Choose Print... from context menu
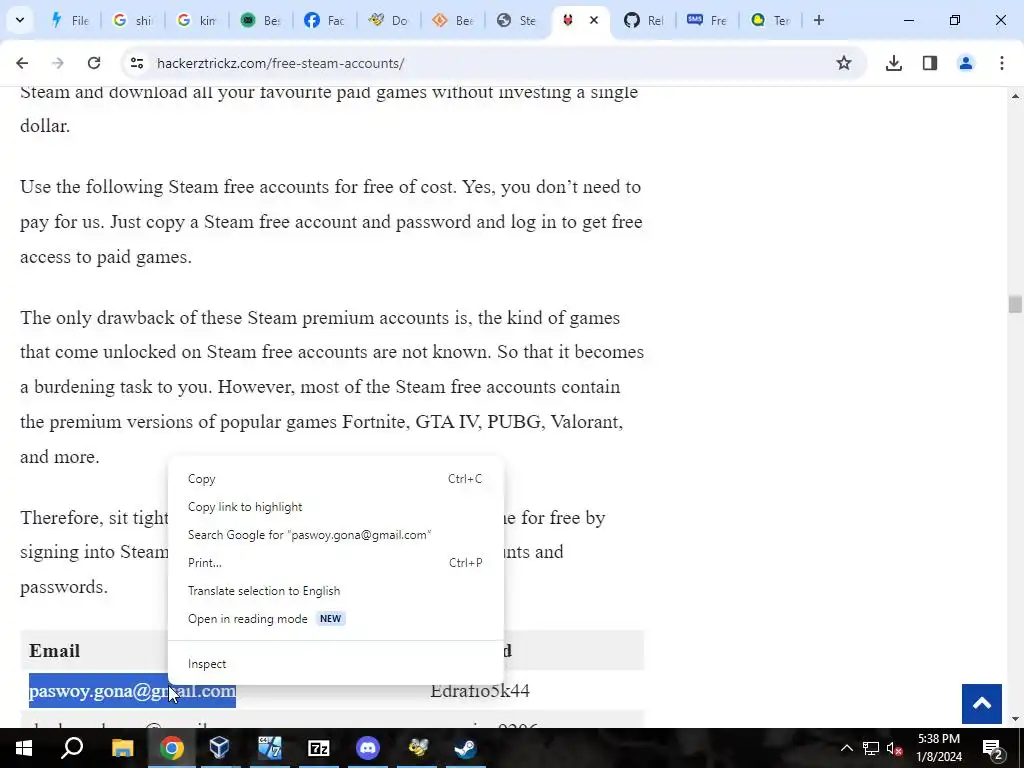This screenshot has width=1024, height=768. (x=336, y=563)
